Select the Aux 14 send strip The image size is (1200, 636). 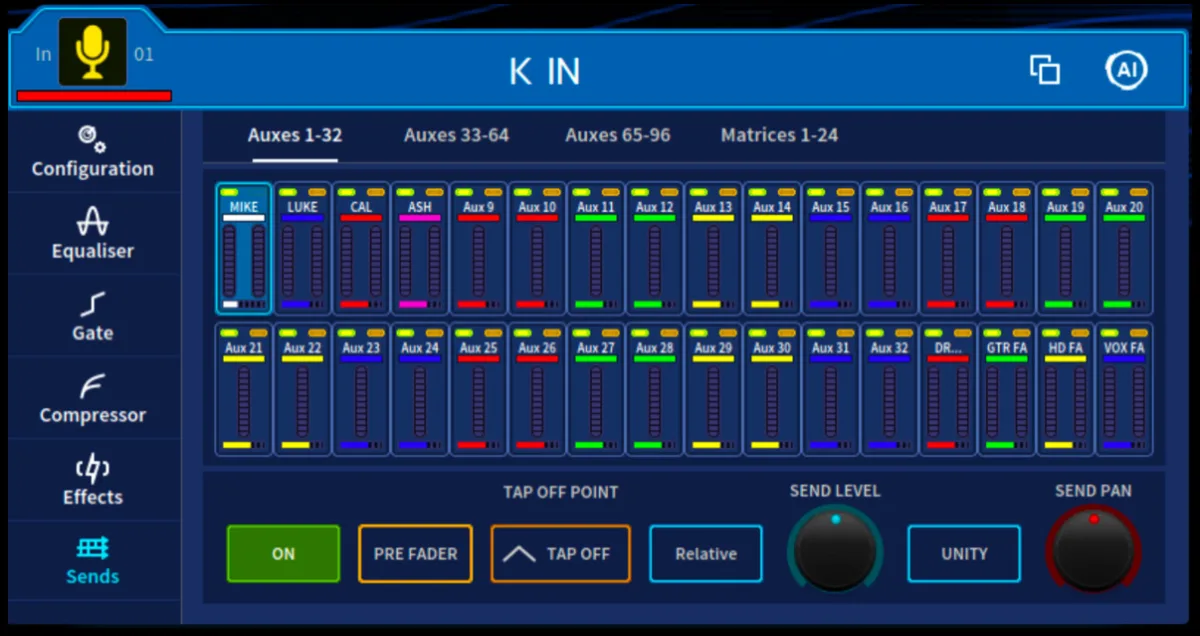point(772,249)
